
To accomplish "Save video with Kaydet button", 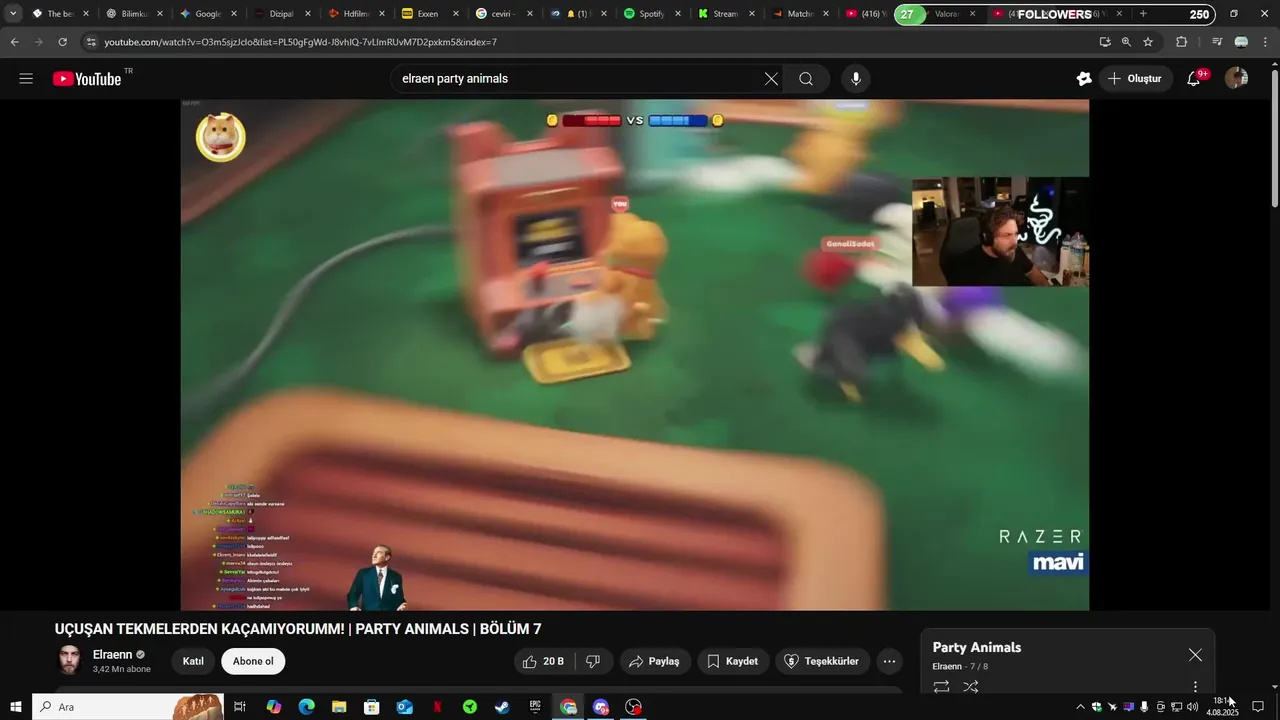I will [x=732, y=661].
